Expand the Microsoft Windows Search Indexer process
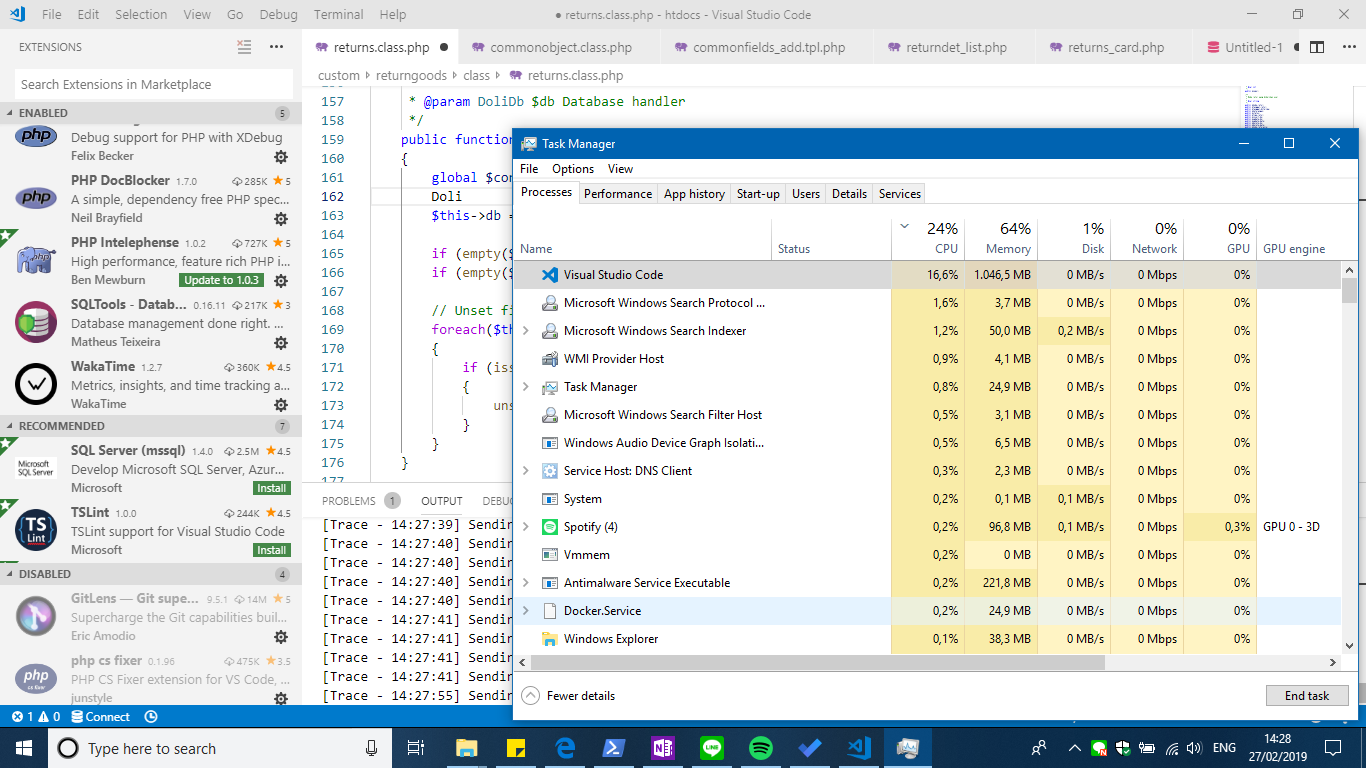Screen dimensions: 1366x768 tap(526, 331)
